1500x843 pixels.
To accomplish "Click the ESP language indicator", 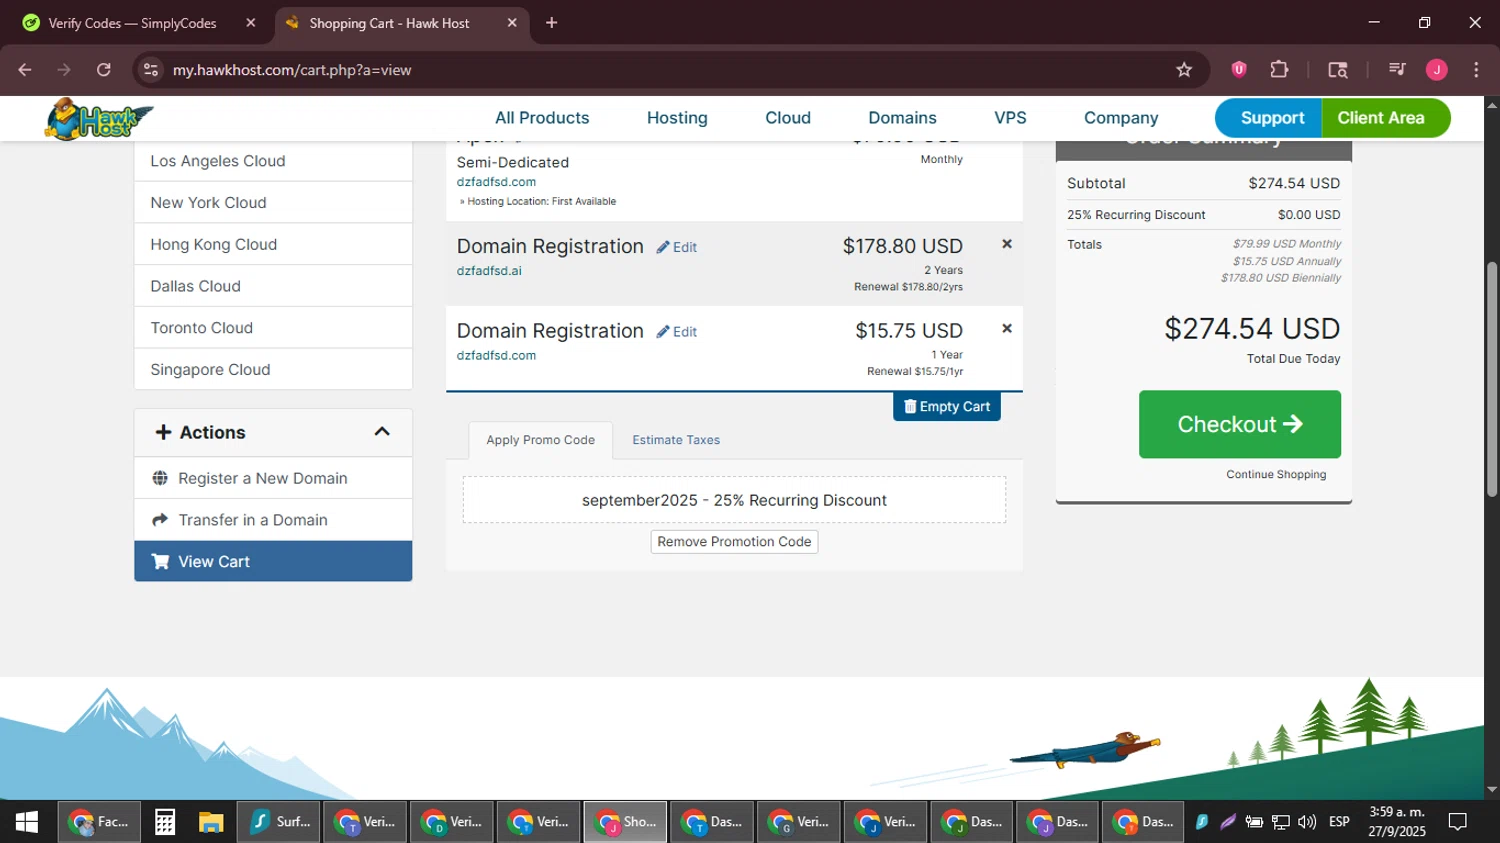I will click(1339, 822).
